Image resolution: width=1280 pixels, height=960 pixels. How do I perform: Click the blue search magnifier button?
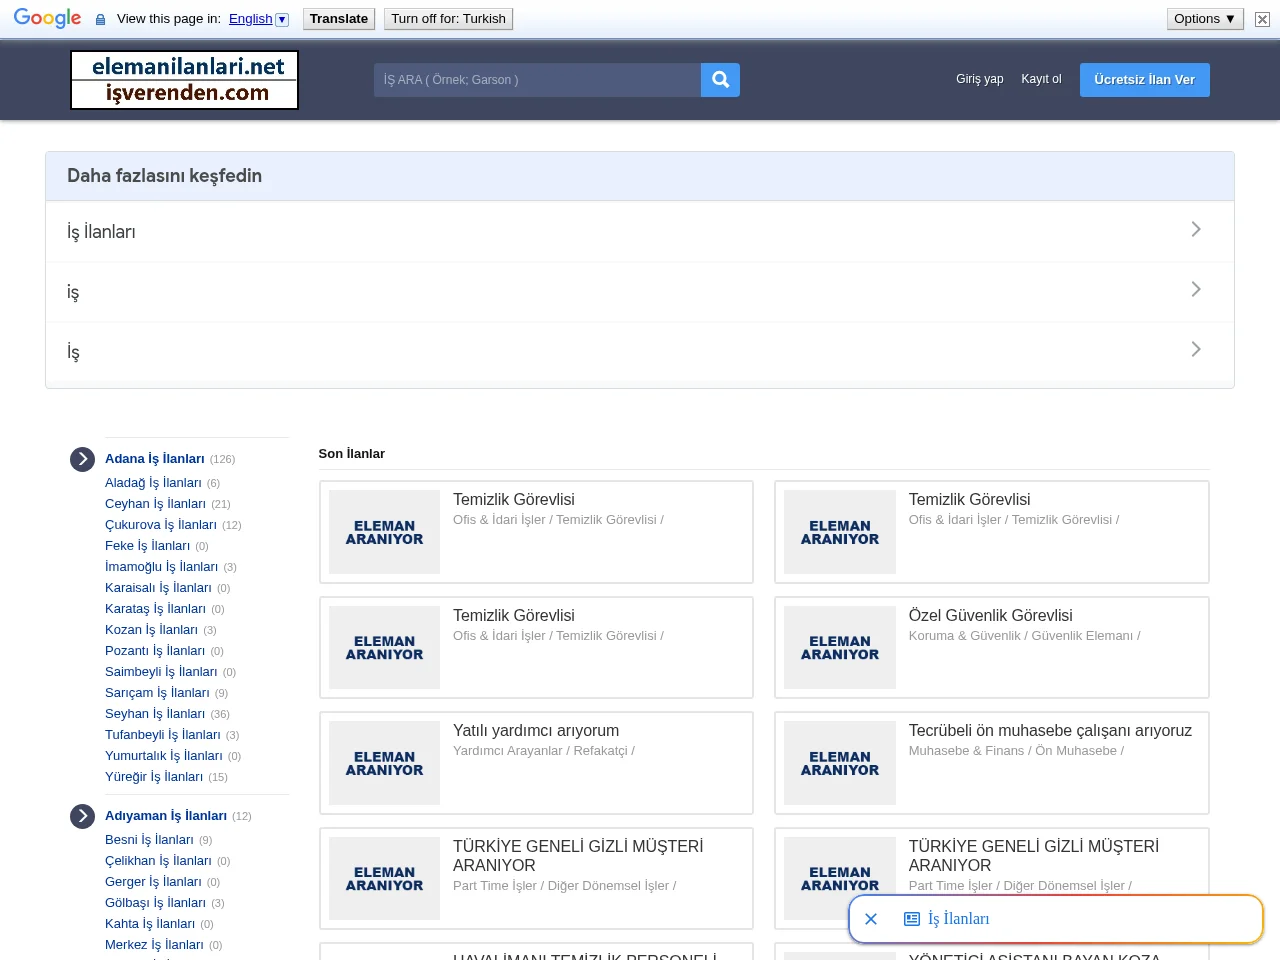[720, 80]
